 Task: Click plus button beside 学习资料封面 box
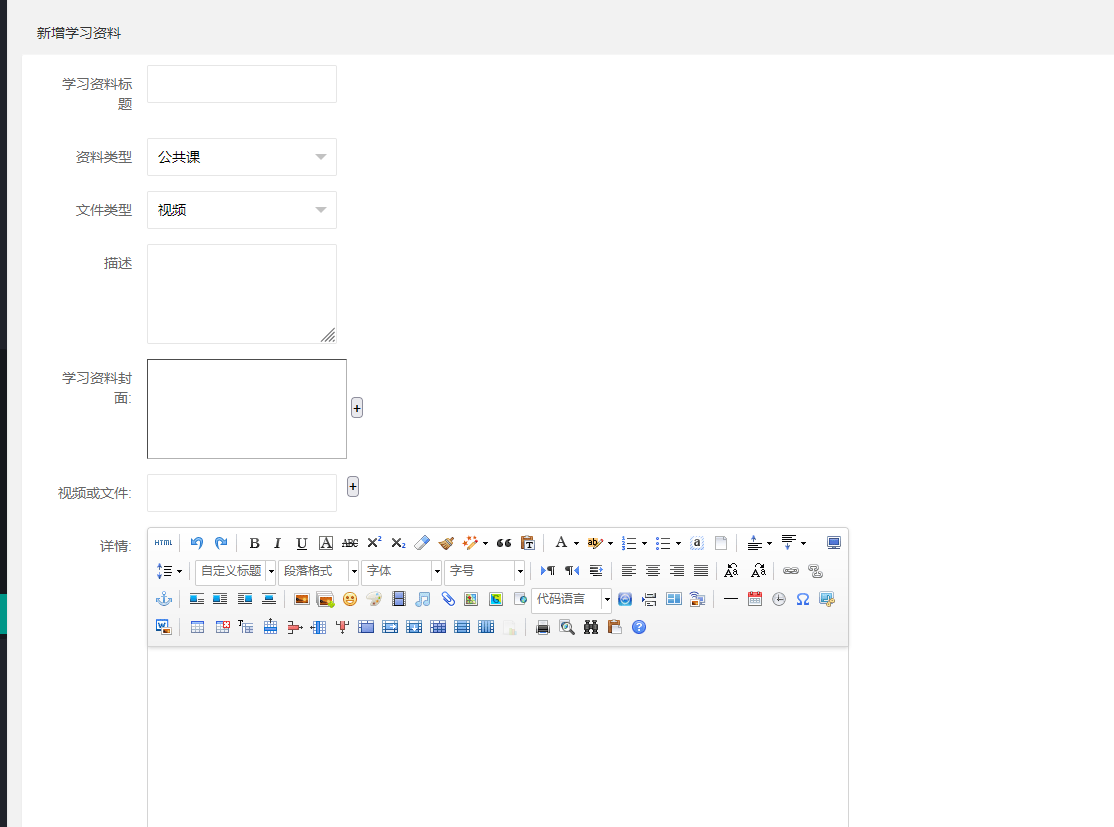[357, 408]
